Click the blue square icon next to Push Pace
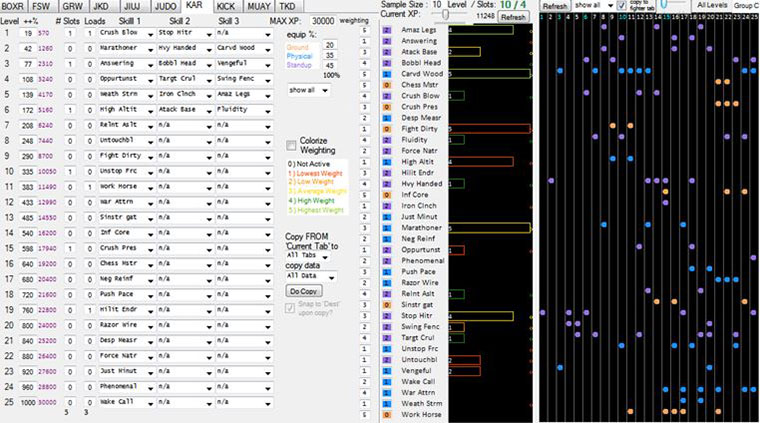Screen dimensions: 760x423 387,272
